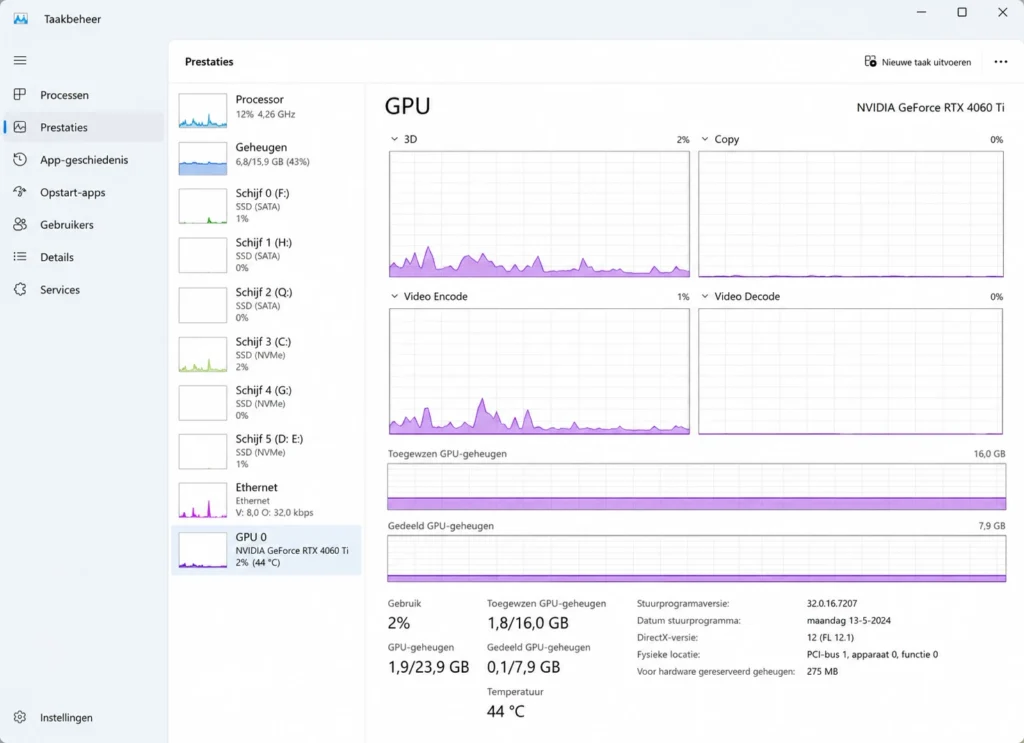This screenshot has width=1024, height=743.
Task: Open the 3D engine dropdown chevron
Action: tap(394, 139)
